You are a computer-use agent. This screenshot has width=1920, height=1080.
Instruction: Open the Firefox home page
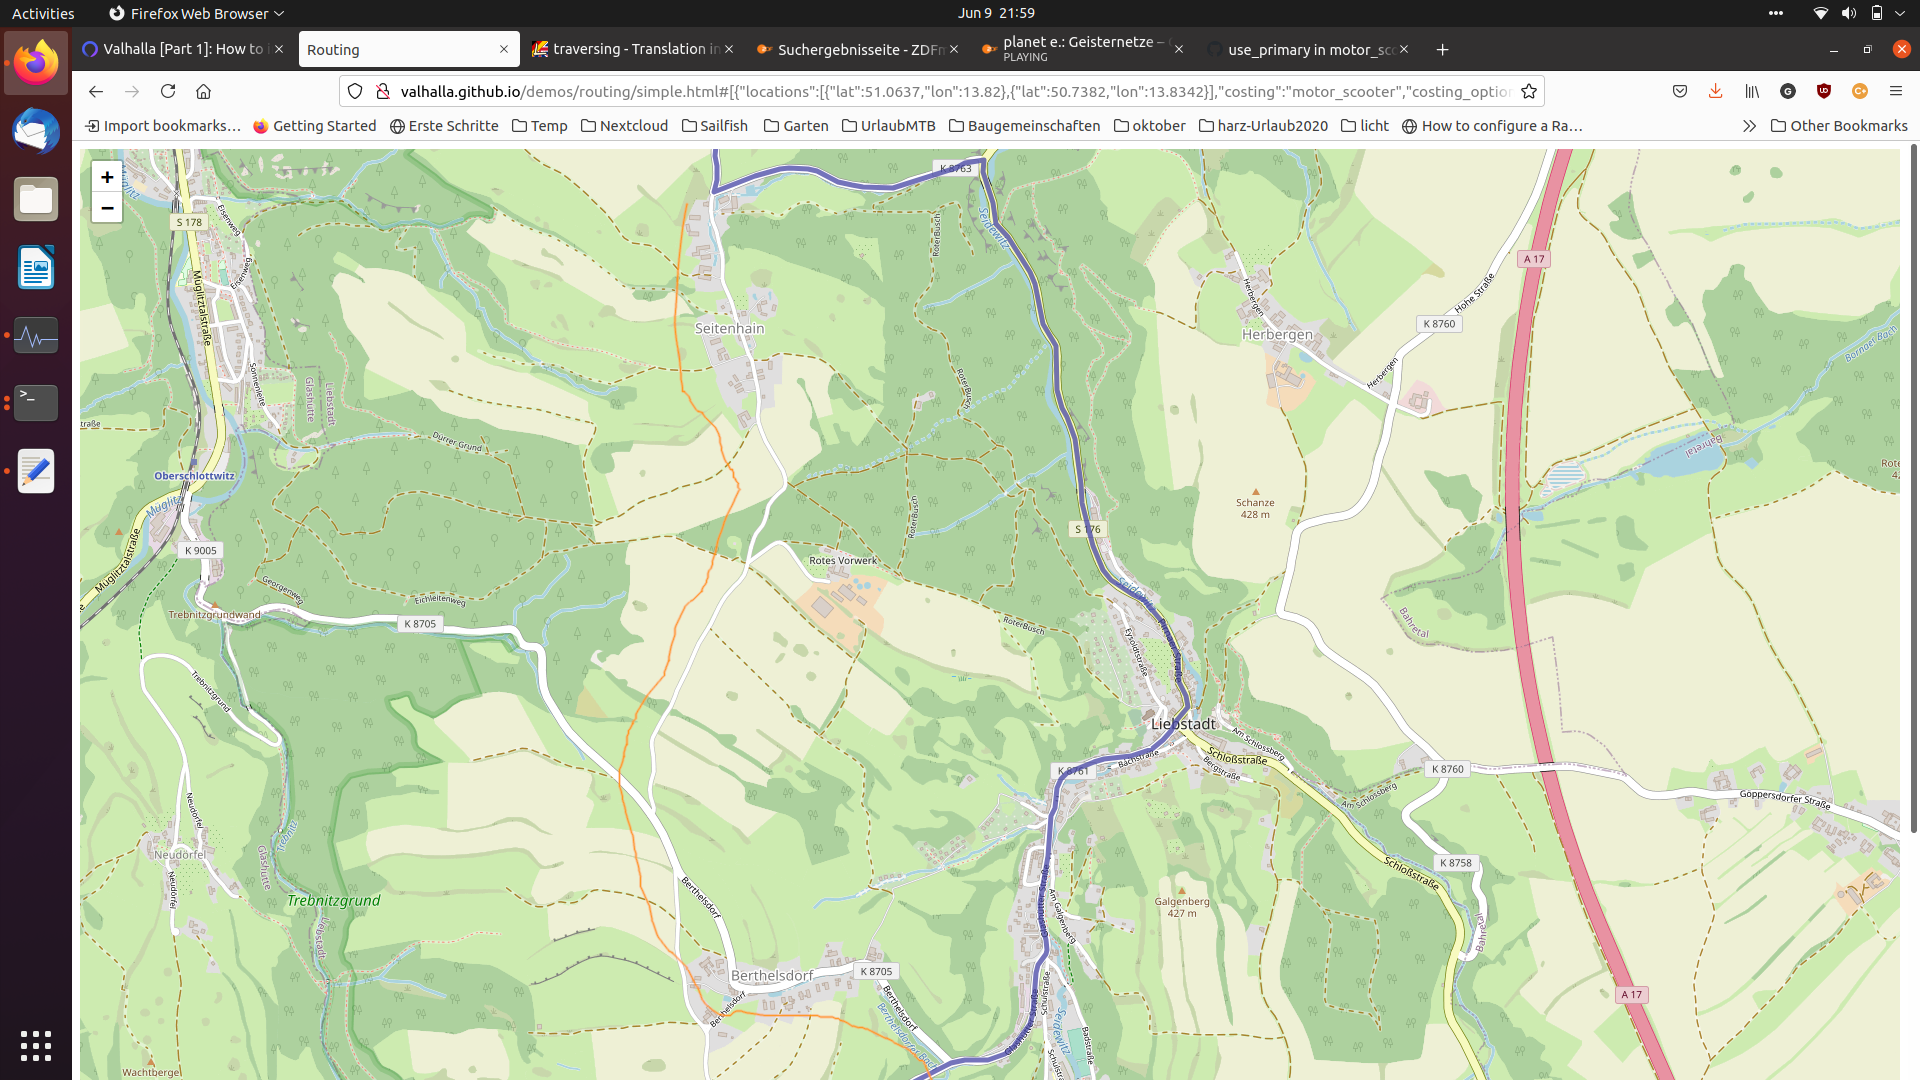point(204,91)
